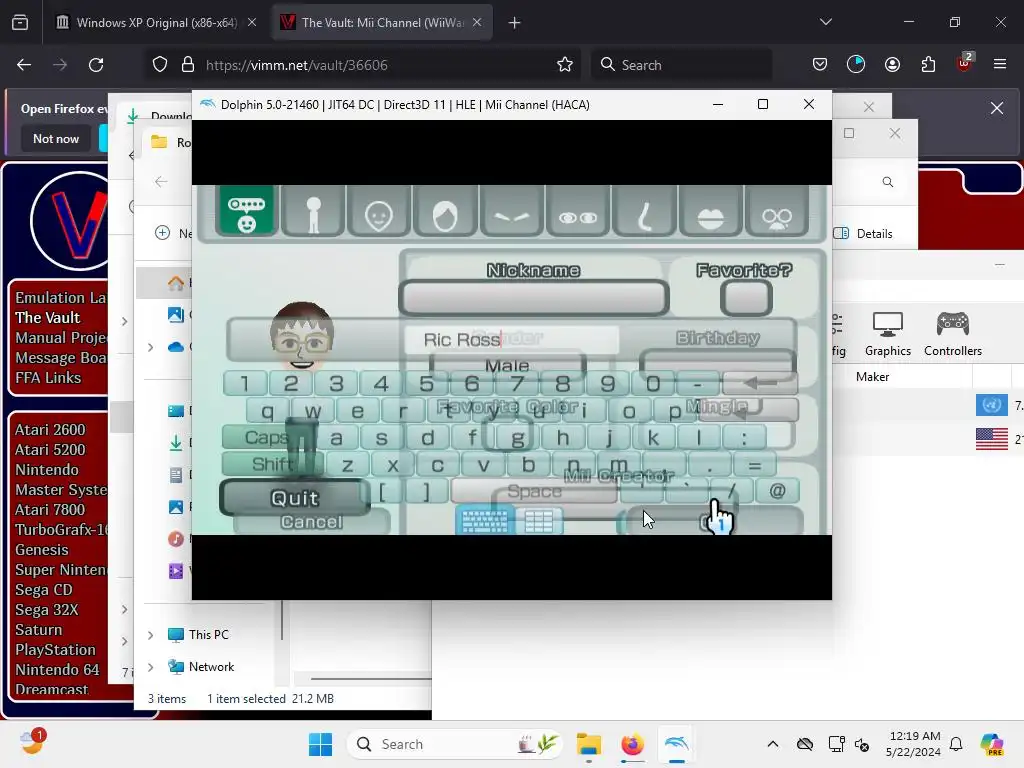
Task: Open the Mii glasses and features tab
Action: pos(776,210)
